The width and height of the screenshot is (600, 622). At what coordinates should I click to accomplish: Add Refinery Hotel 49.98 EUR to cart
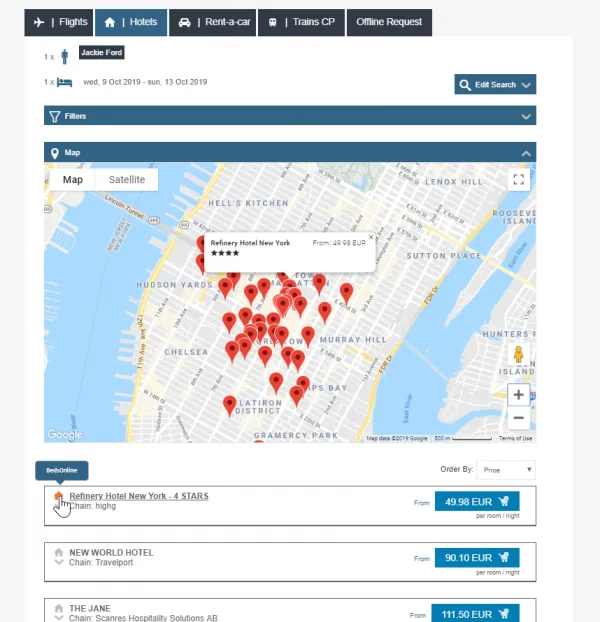point(477,501)
